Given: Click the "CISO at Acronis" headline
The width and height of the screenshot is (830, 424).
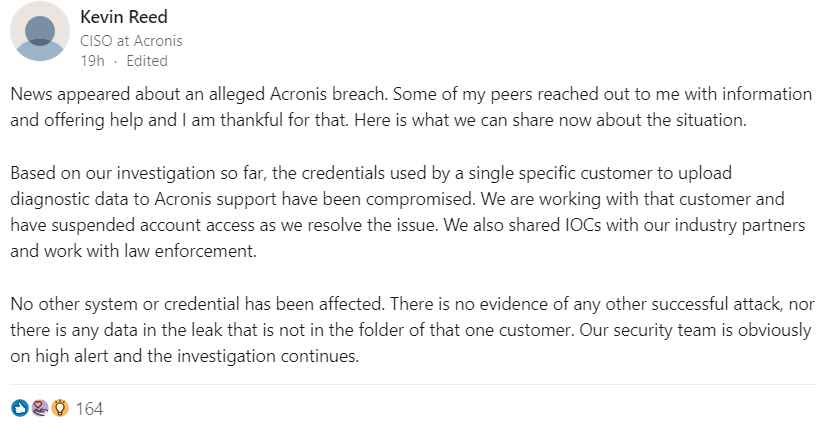Looking at the screenshot, I should click(x=131, y=41).
